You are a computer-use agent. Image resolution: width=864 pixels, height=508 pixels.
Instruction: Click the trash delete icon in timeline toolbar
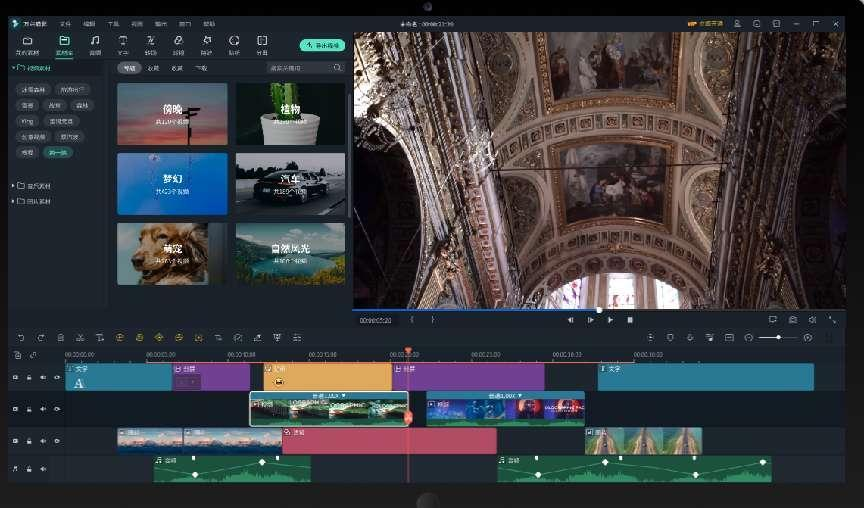tap(60, 337)
